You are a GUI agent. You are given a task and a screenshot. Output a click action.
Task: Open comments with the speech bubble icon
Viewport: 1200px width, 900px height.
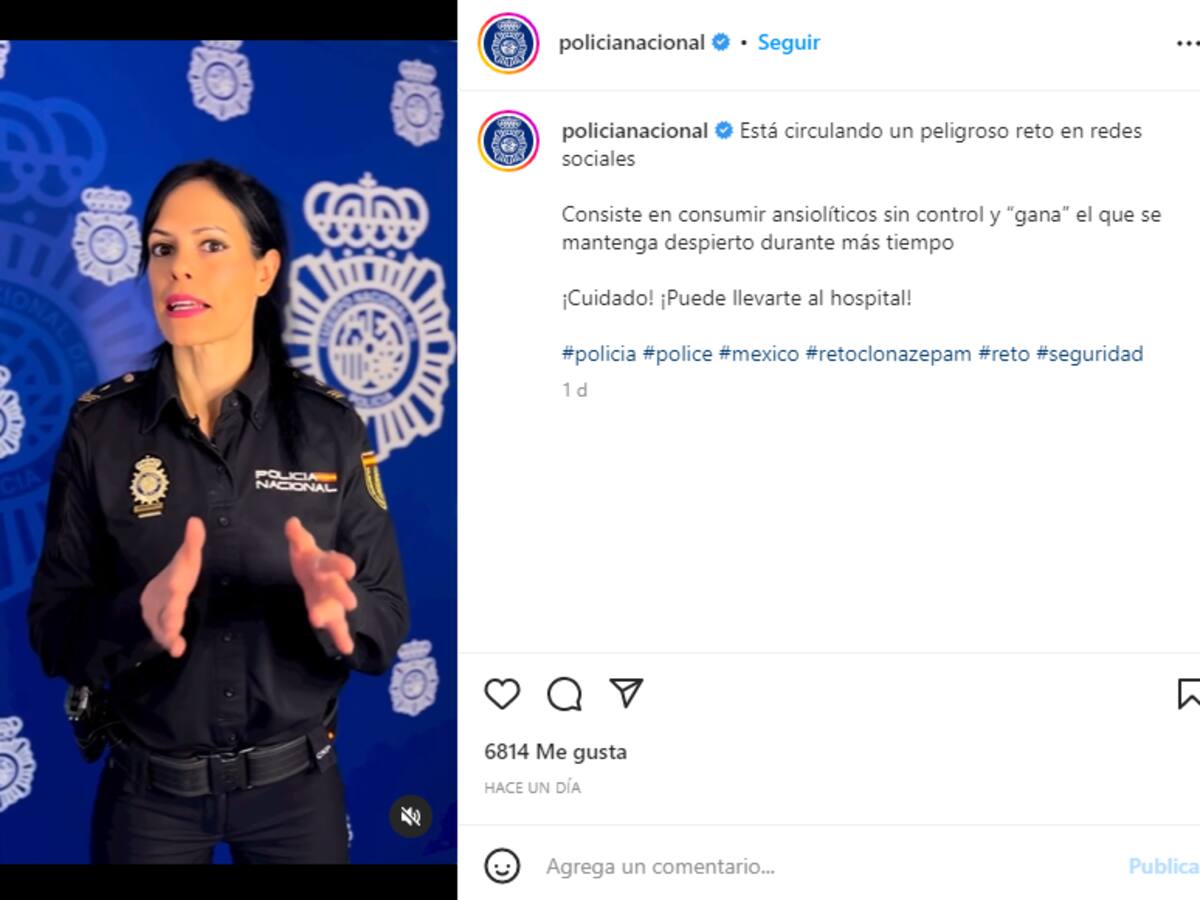(564, 693)
